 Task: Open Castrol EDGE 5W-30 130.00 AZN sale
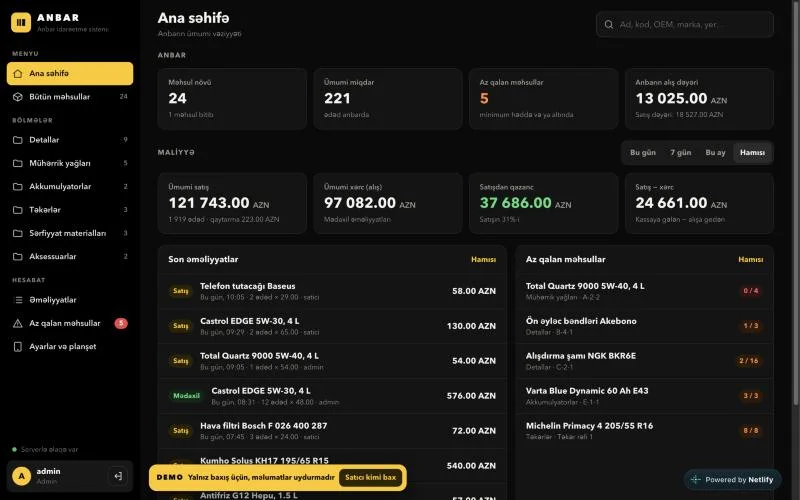[x=332, y=326]
